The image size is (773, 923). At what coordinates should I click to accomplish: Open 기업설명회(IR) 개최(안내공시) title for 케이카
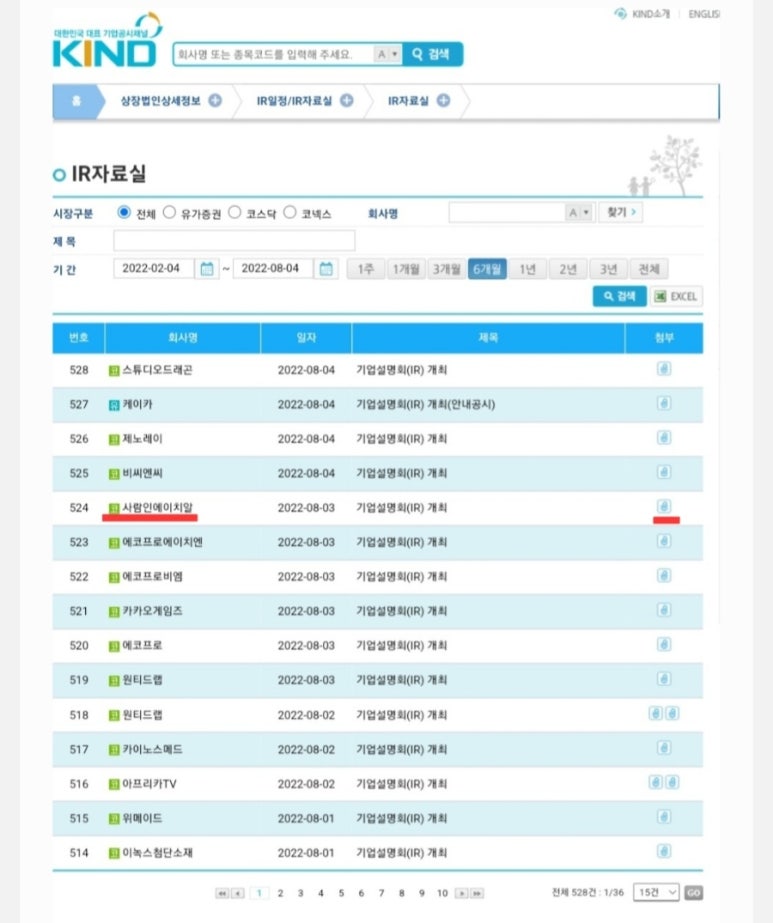click(x=426, y=404)
